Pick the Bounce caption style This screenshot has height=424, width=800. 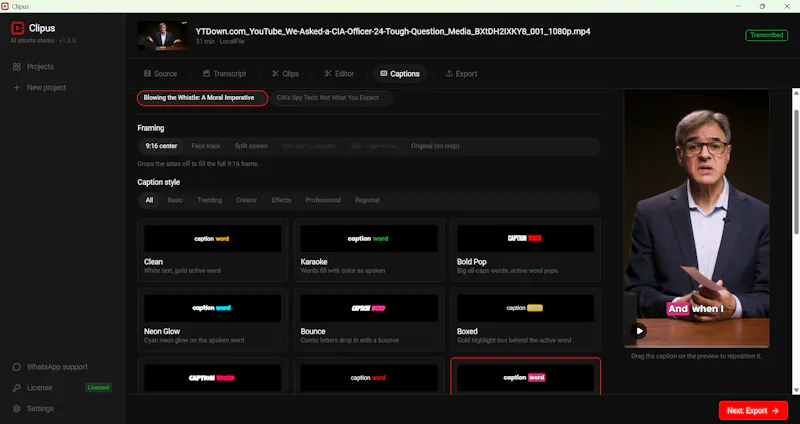[x=369, y=319]
